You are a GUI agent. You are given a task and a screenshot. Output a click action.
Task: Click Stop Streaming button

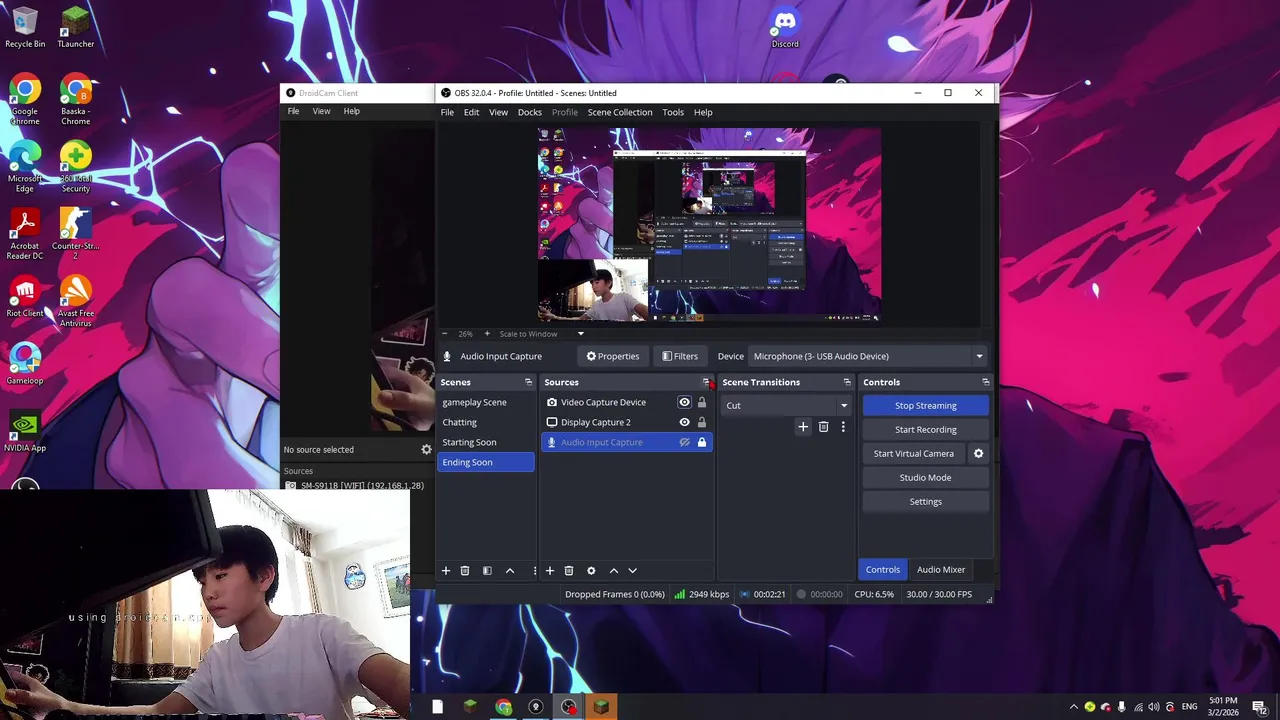(x=925, y=405)
